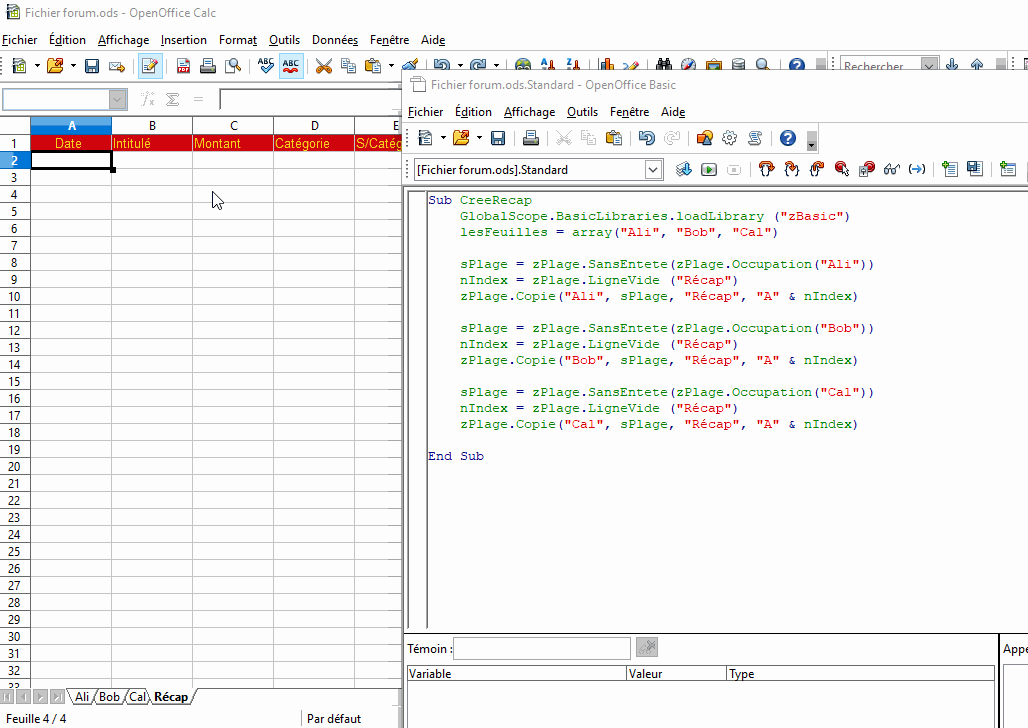This screenshot has width=1028, height=728.
Task: Open Insertion menu in Calc
Action: pos(184,40)
